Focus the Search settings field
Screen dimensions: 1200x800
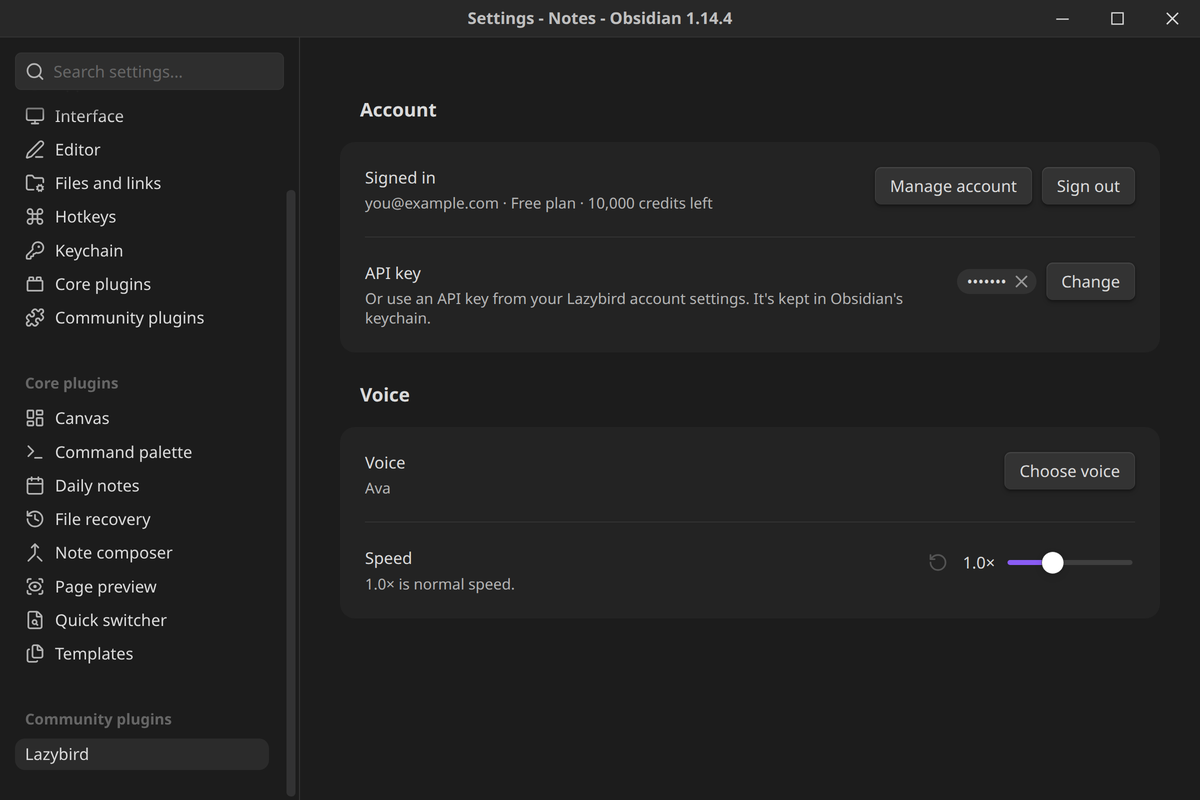pyautogui.click(x=149, y=72)
